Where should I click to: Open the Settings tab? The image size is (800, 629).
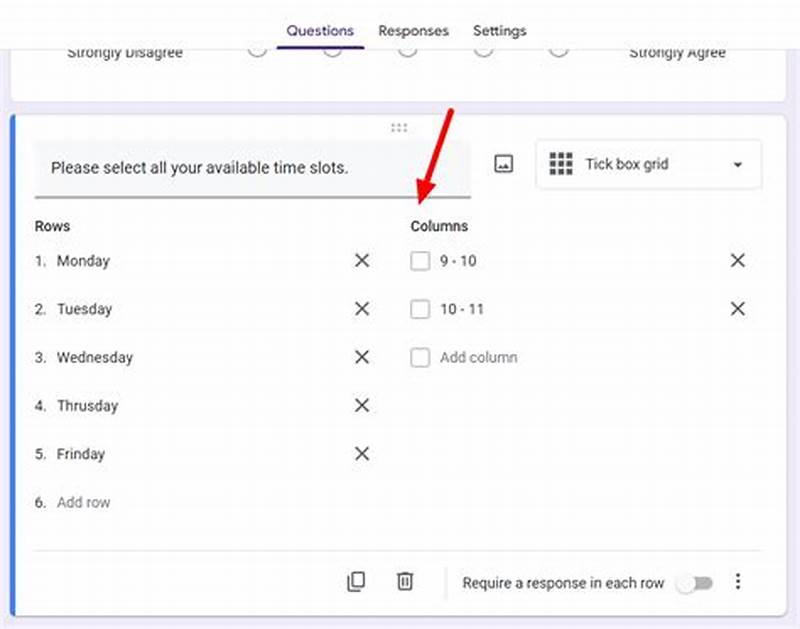coord(499,31)
